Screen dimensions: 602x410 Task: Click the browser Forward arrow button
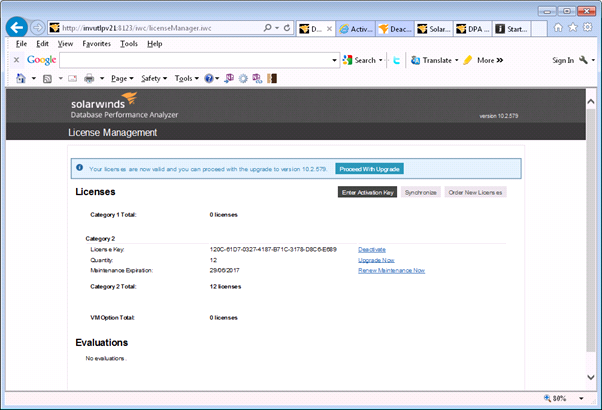37,28
